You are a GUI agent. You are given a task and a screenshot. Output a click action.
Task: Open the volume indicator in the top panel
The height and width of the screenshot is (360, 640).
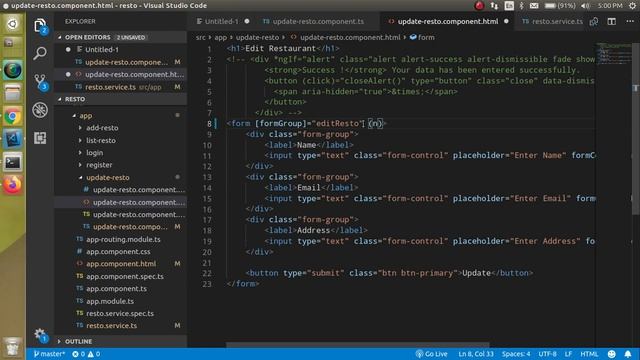coord(585,6)
